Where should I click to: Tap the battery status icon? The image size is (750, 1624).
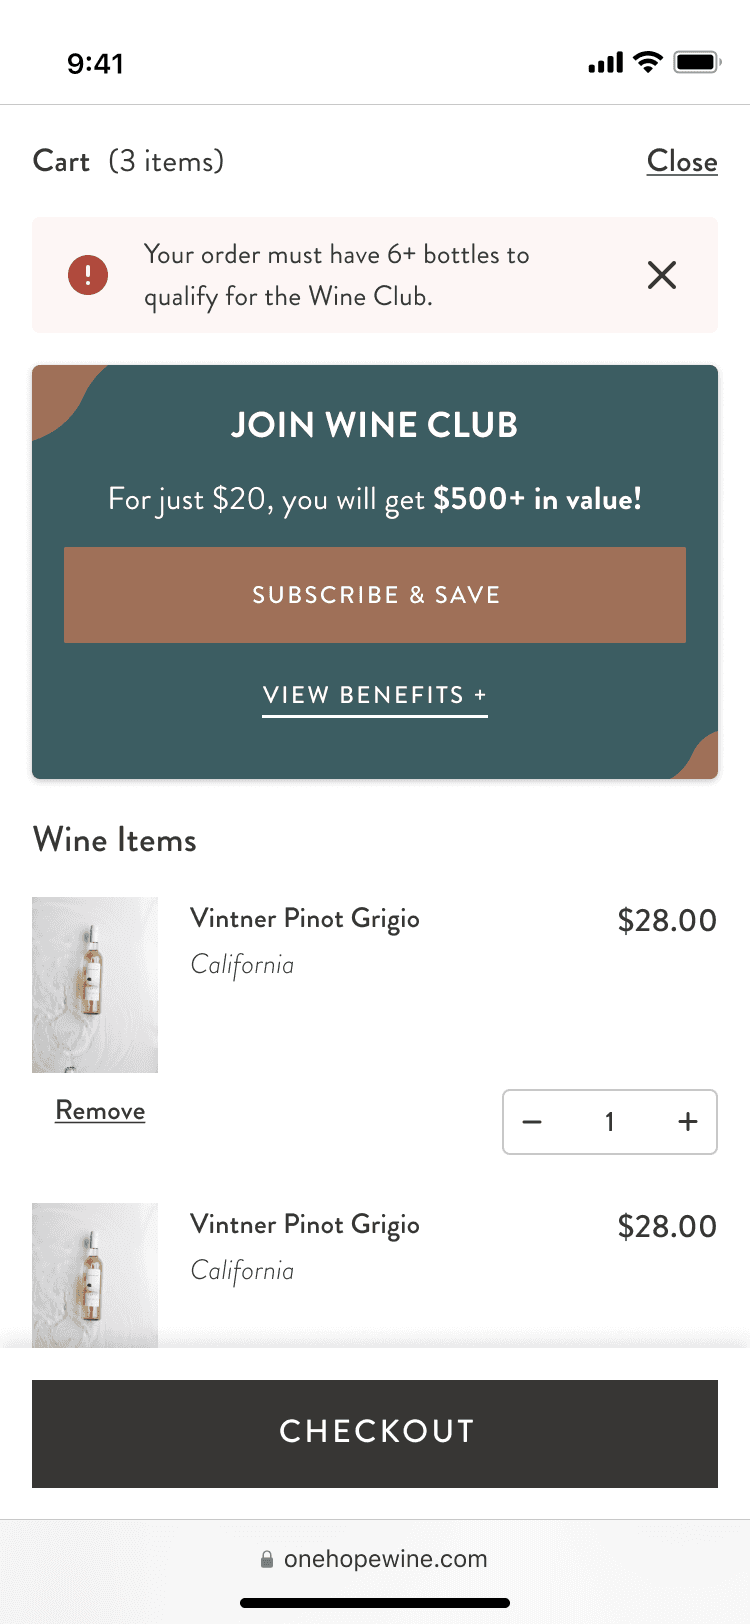[x=697, y=63]
